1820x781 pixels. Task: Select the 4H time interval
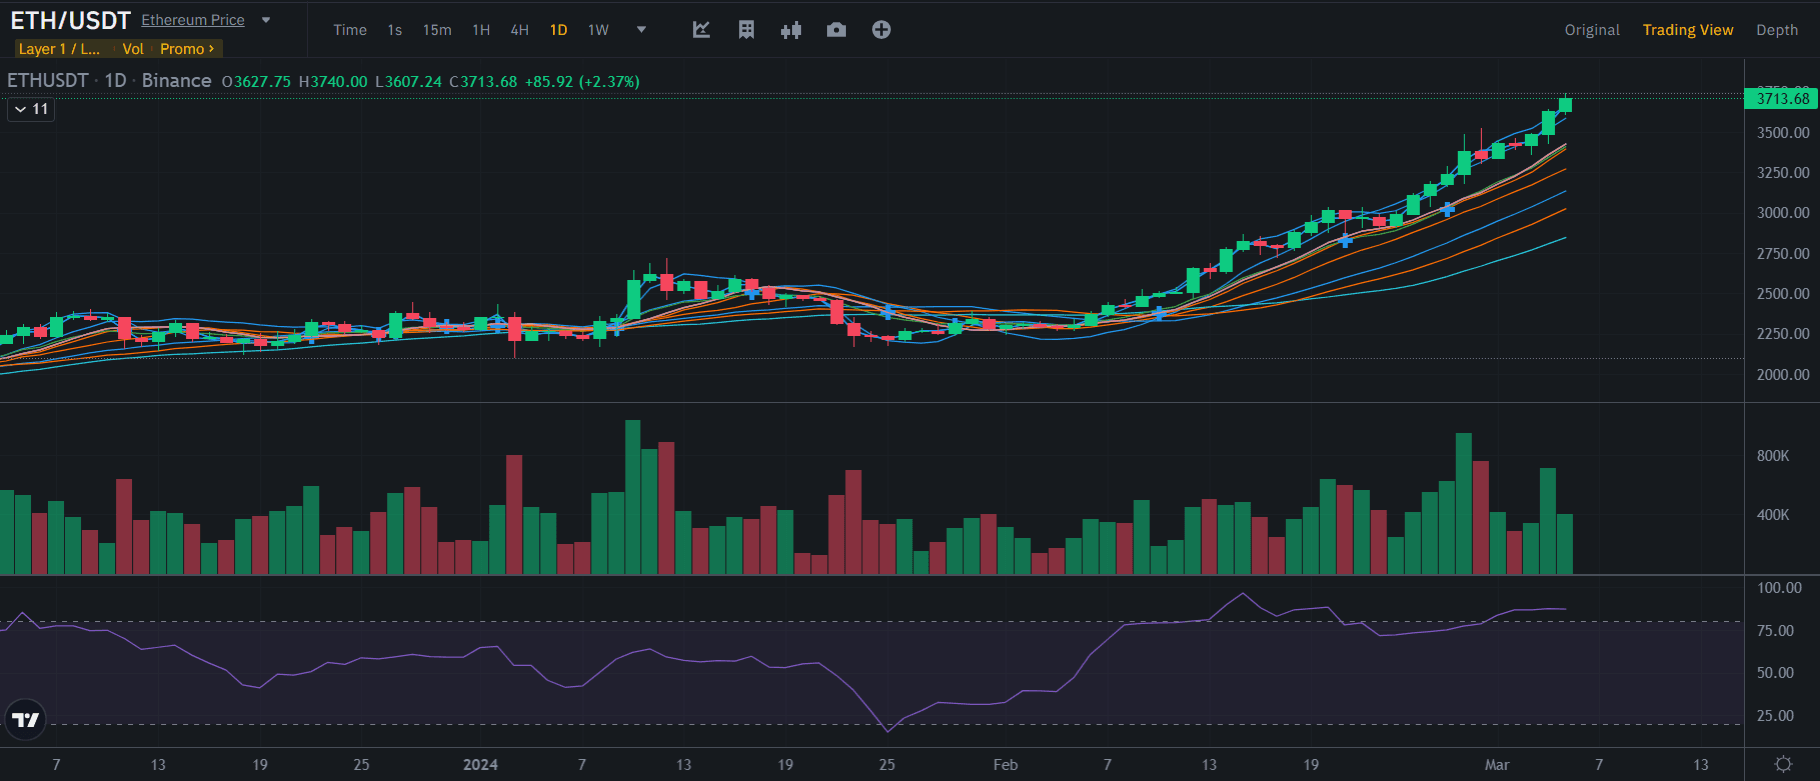(520, 30)
